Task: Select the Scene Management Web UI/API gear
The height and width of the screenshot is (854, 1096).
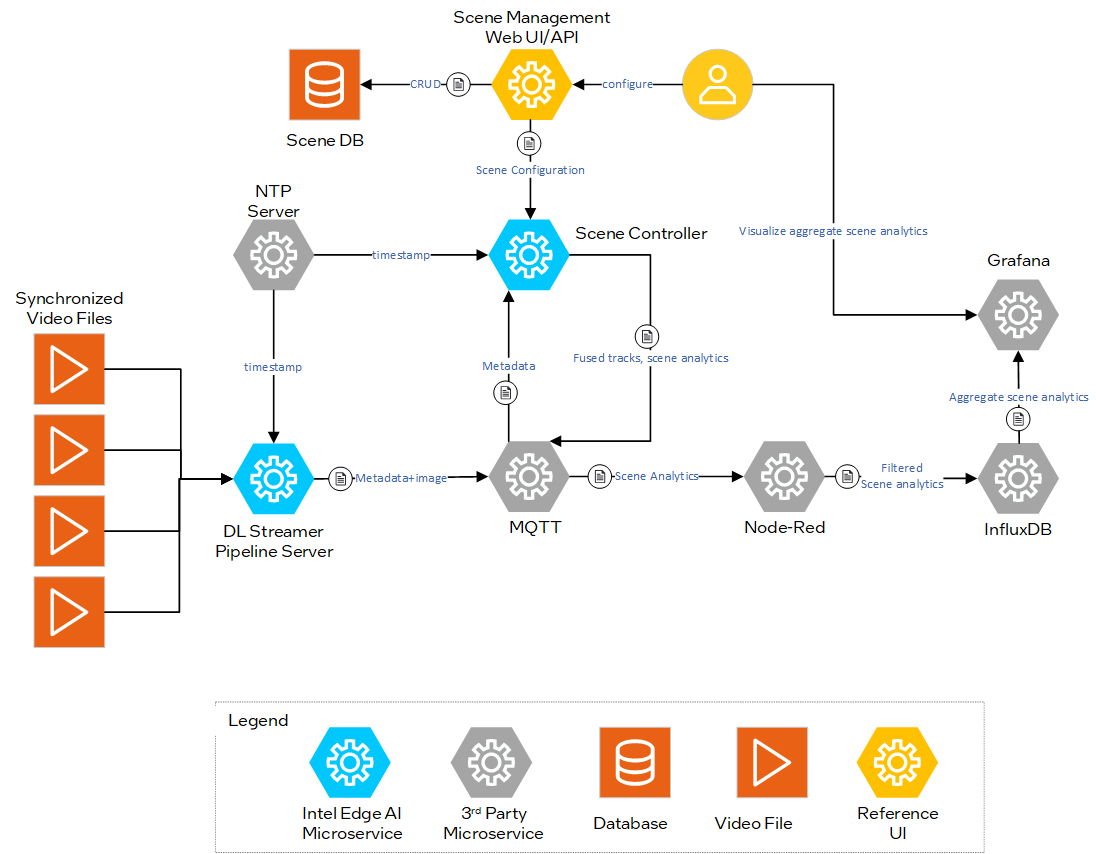Action: coord(531,84)
